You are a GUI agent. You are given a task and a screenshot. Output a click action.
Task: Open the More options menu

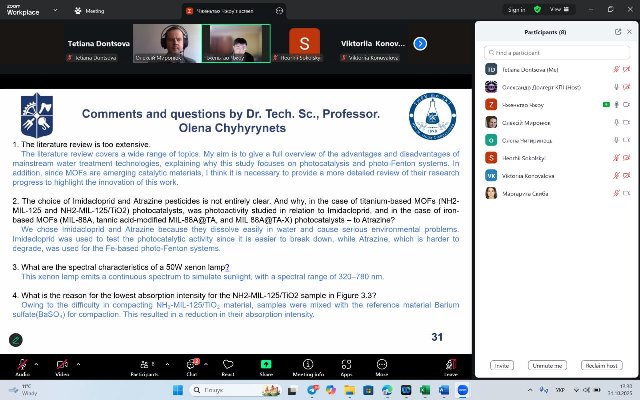(x=382, y=366)
